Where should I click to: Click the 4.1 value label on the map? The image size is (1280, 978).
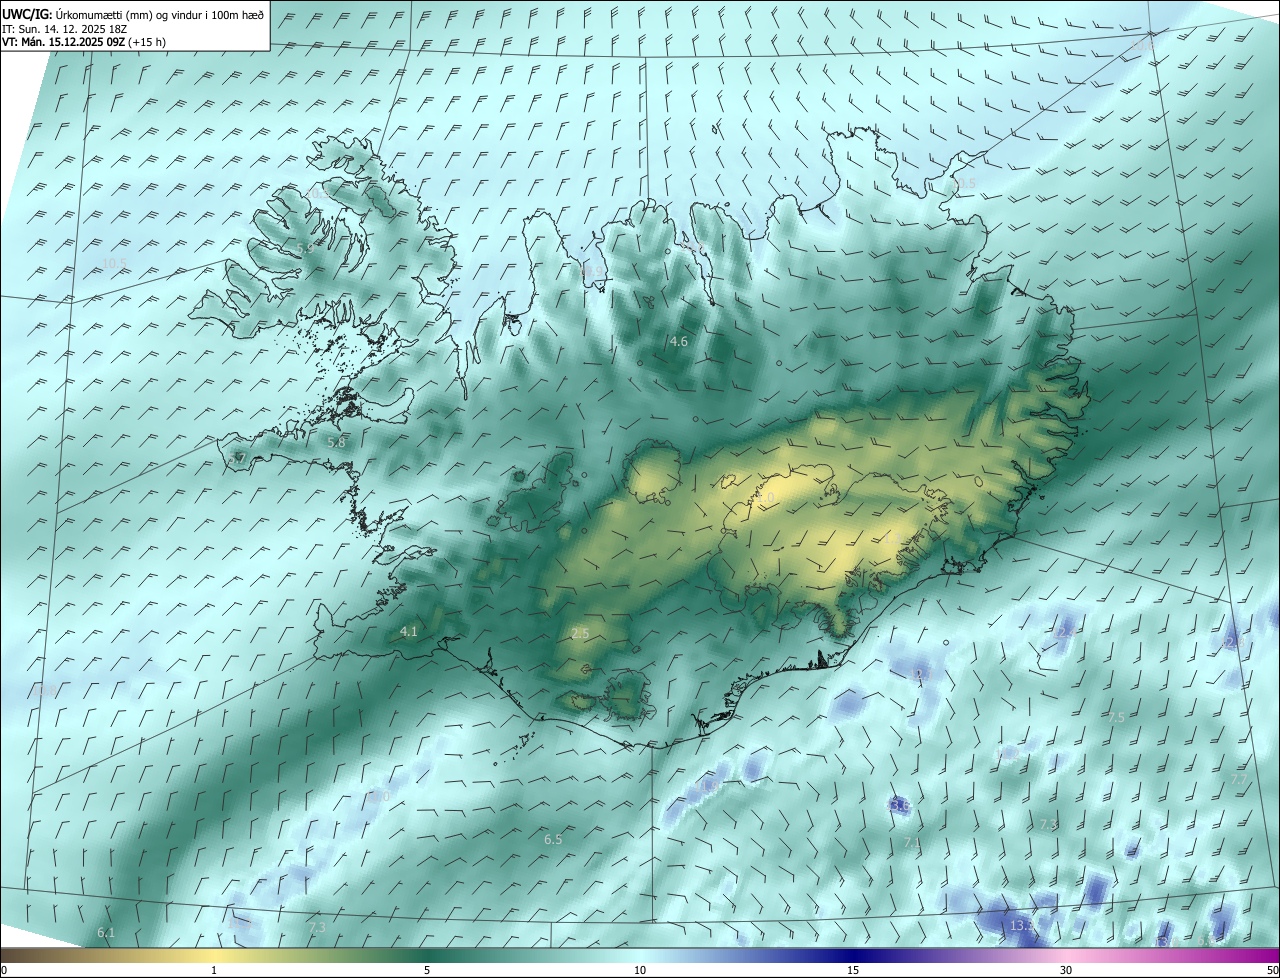pyautogui.click(x=408, y=632)
